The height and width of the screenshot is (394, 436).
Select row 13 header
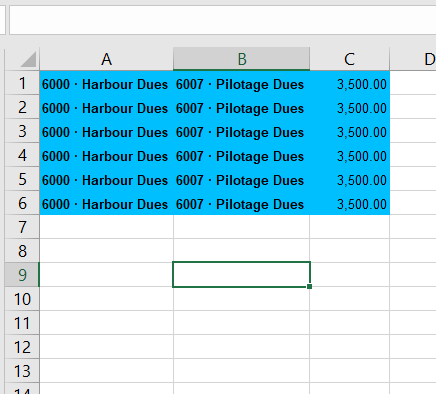[22, 371]
